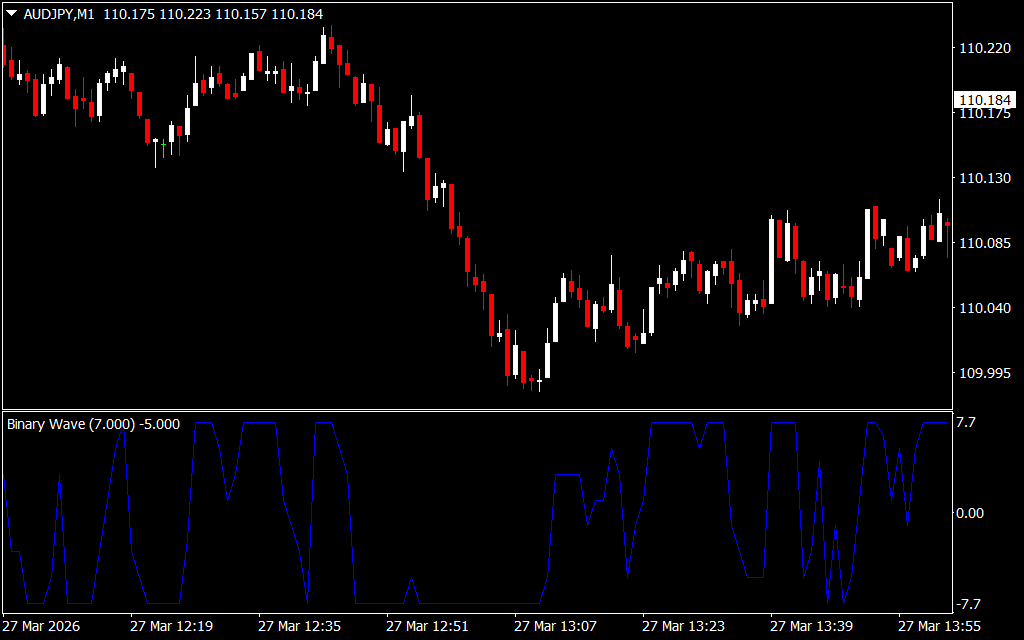The width and height of the screenshot is (1024, 640).
Task: Click the 27 Mar 2026 date label
Action: 42,626
